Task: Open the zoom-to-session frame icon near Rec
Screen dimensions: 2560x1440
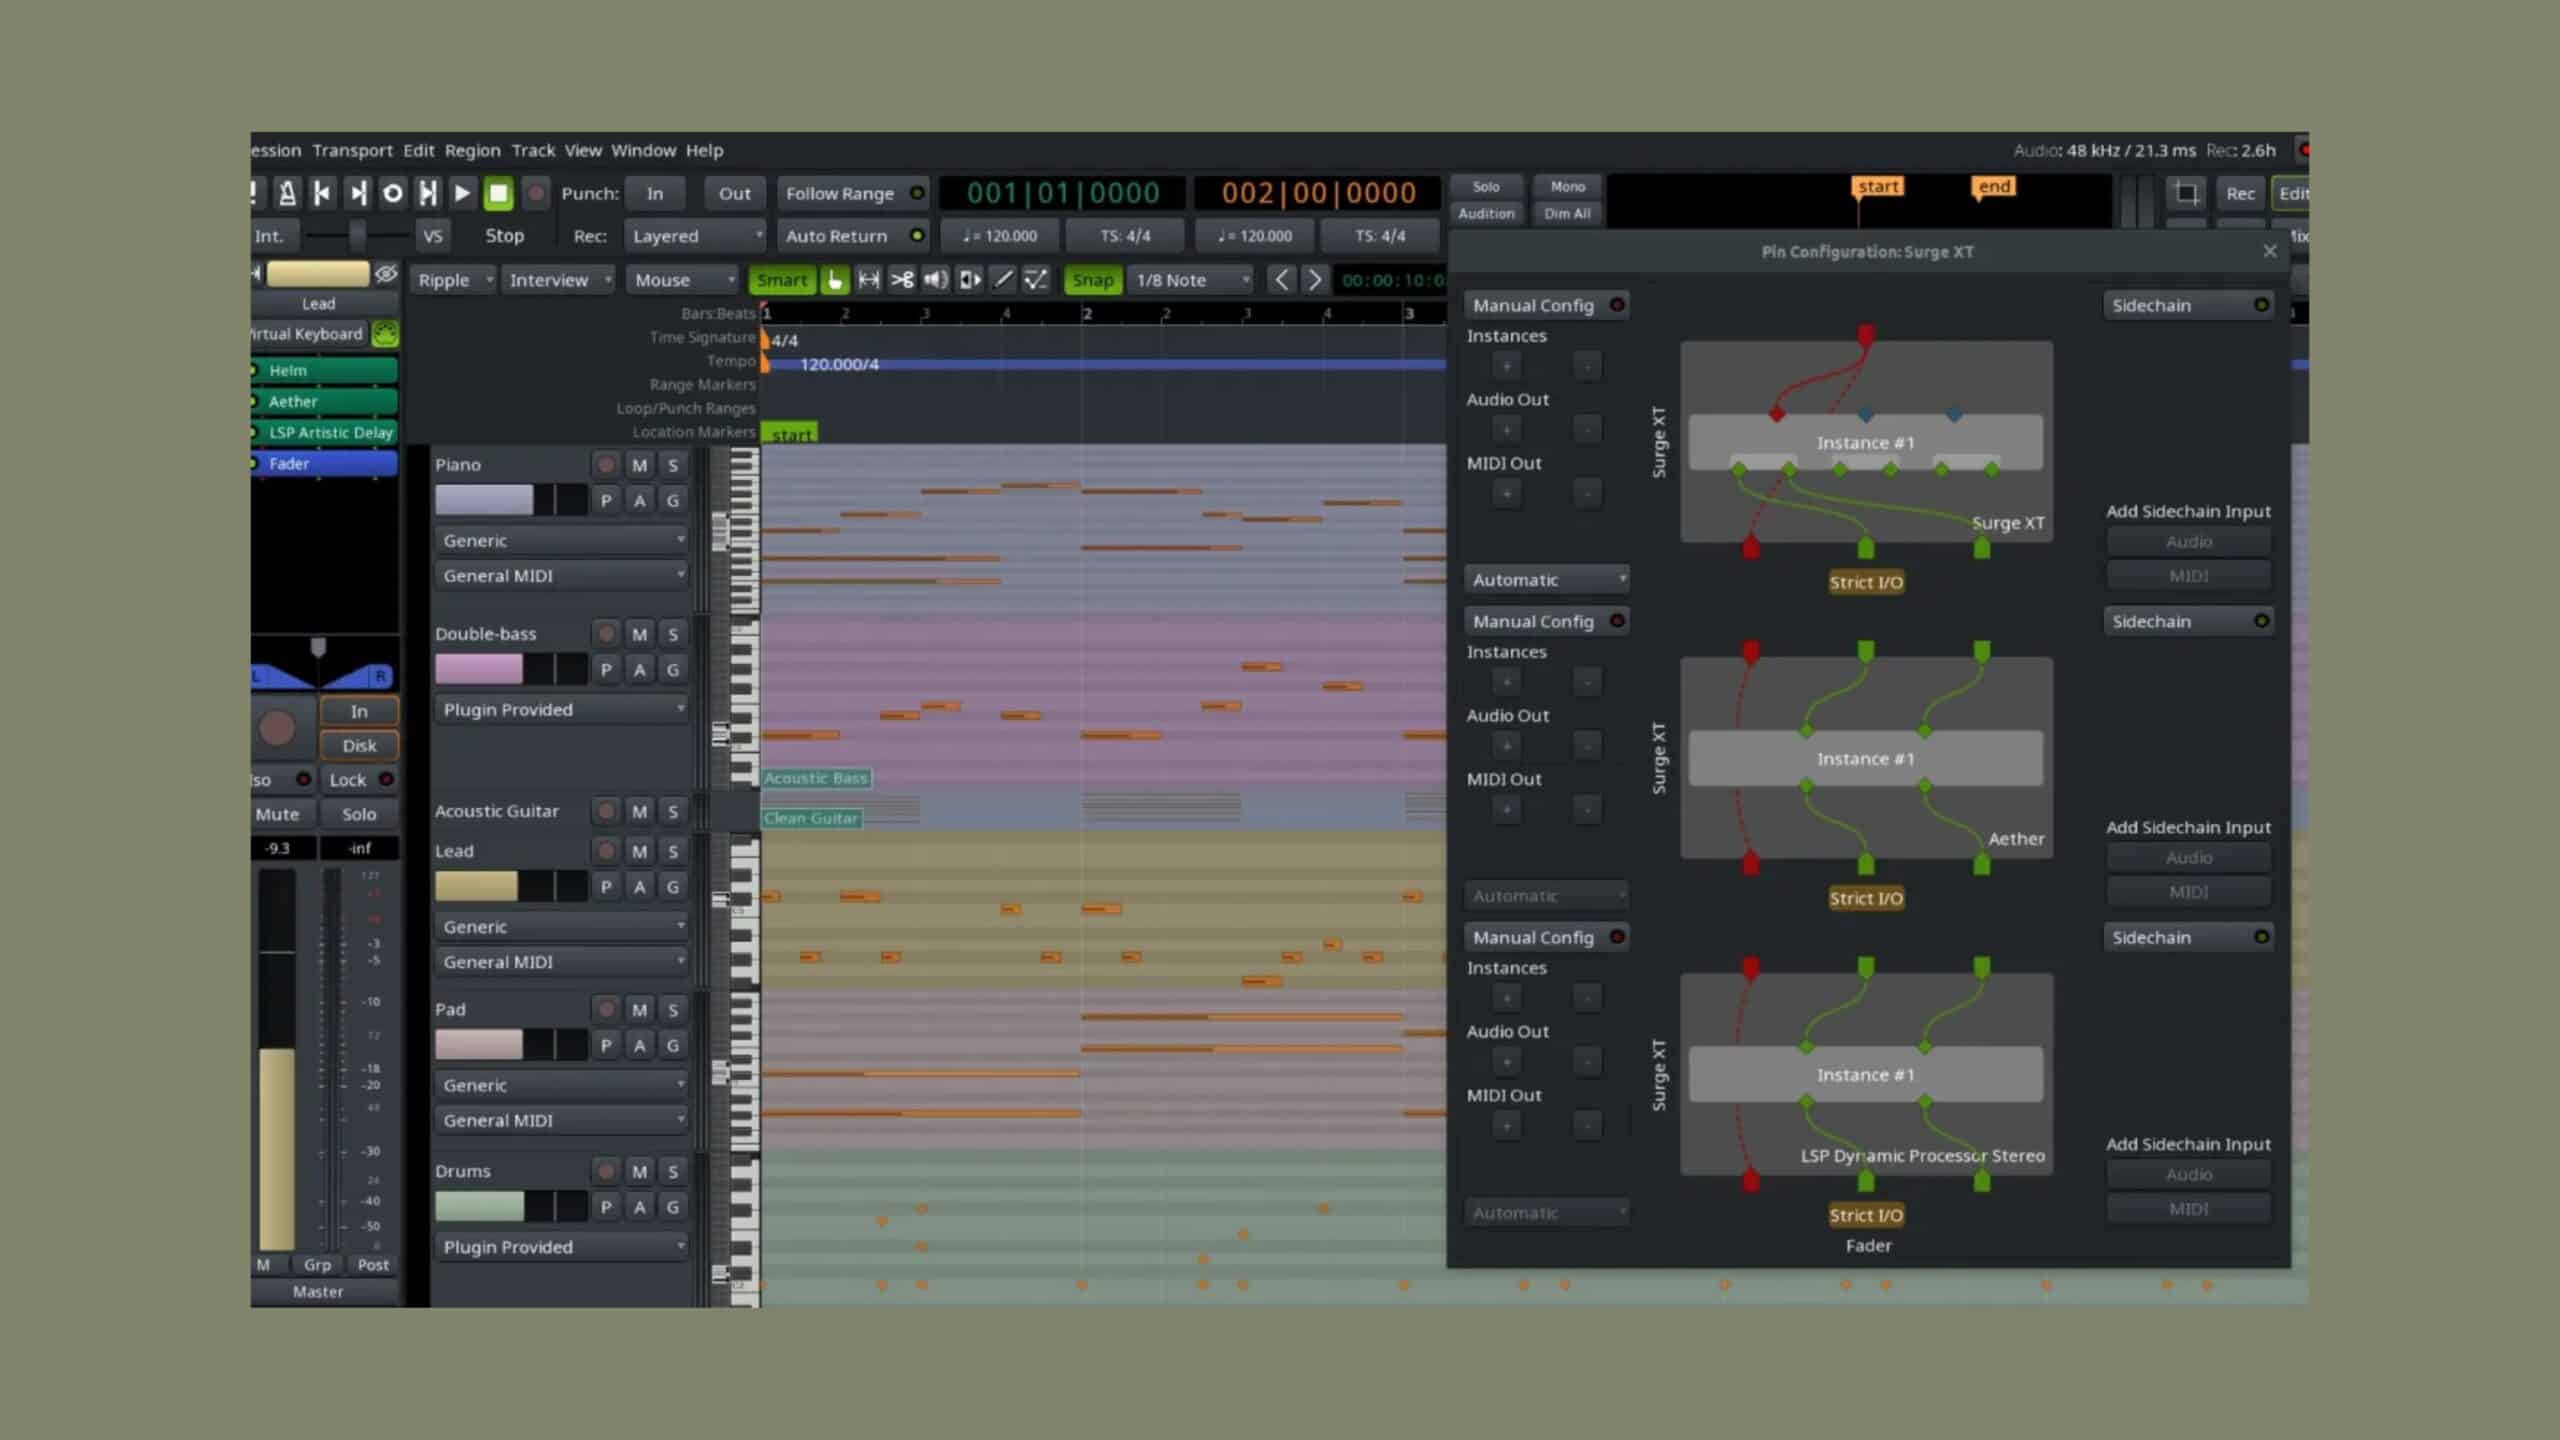Action: 2186,193
